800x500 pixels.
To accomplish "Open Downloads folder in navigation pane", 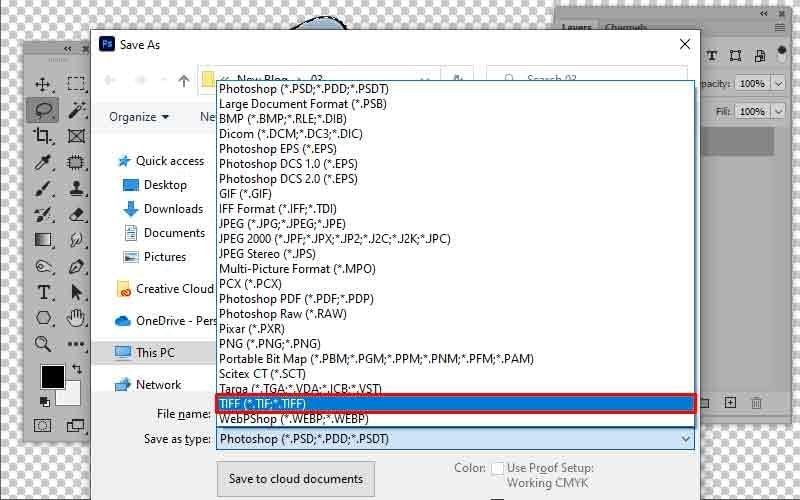I will pos(163,209).
